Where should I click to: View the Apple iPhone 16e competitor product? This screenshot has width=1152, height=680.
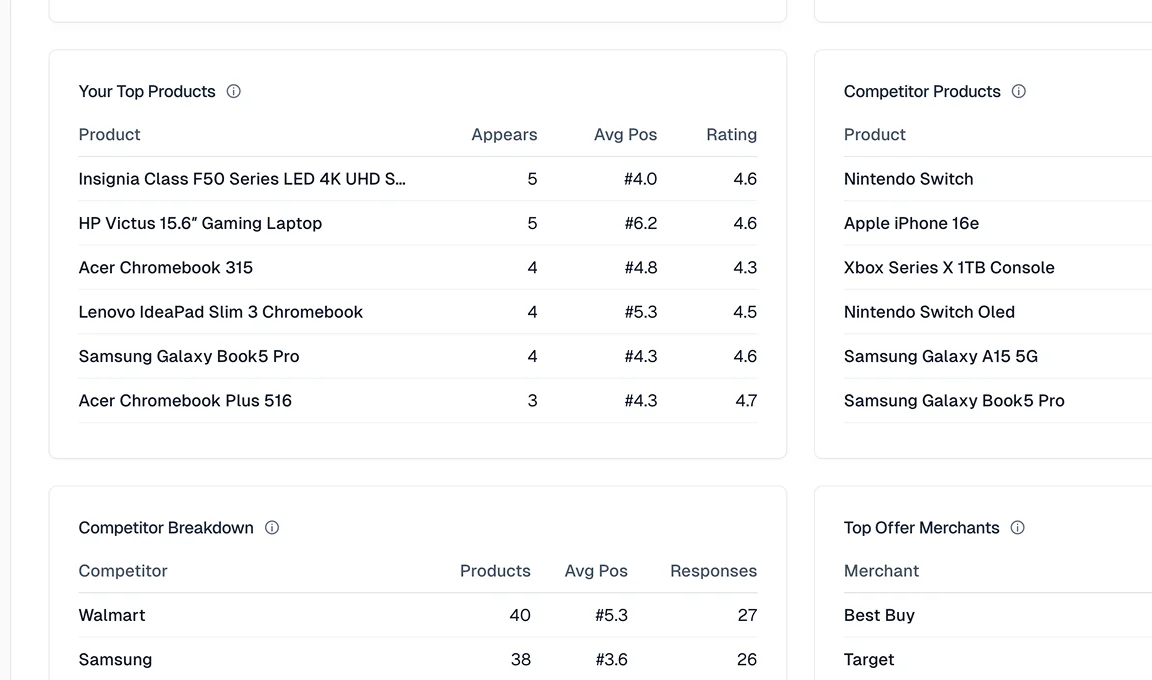(911, 223)
